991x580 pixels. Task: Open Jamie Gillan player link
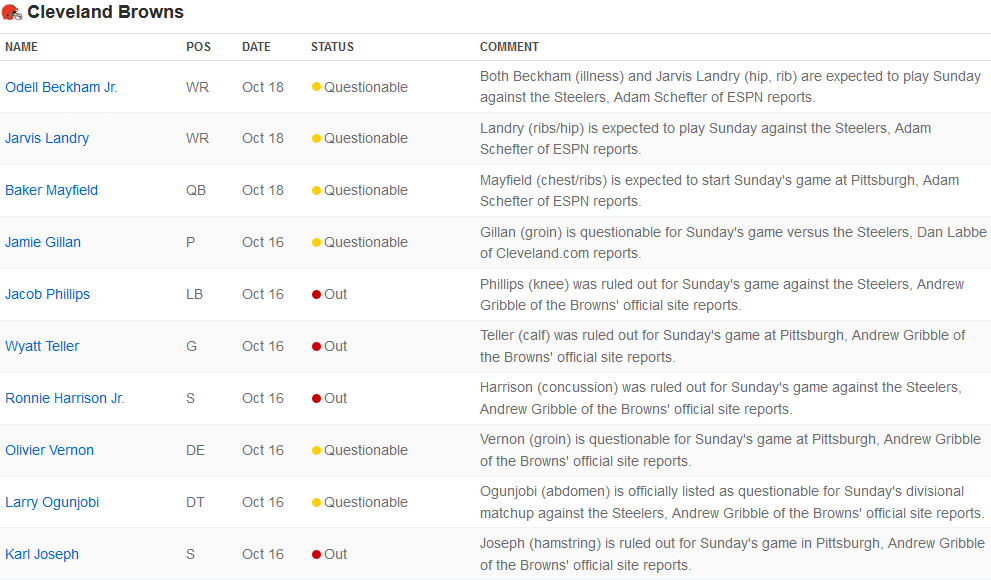click(43, 242)
